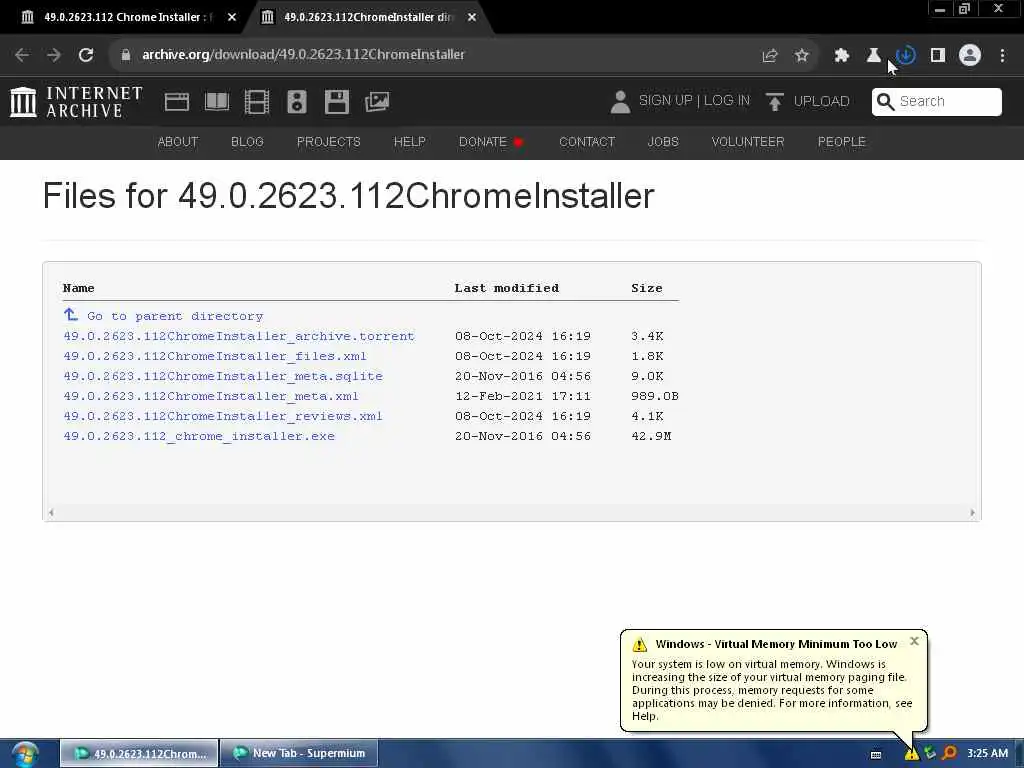Click the network tray icon
Image resolution: width=1024 pixels, height=768 pixels.
point(930,753)
